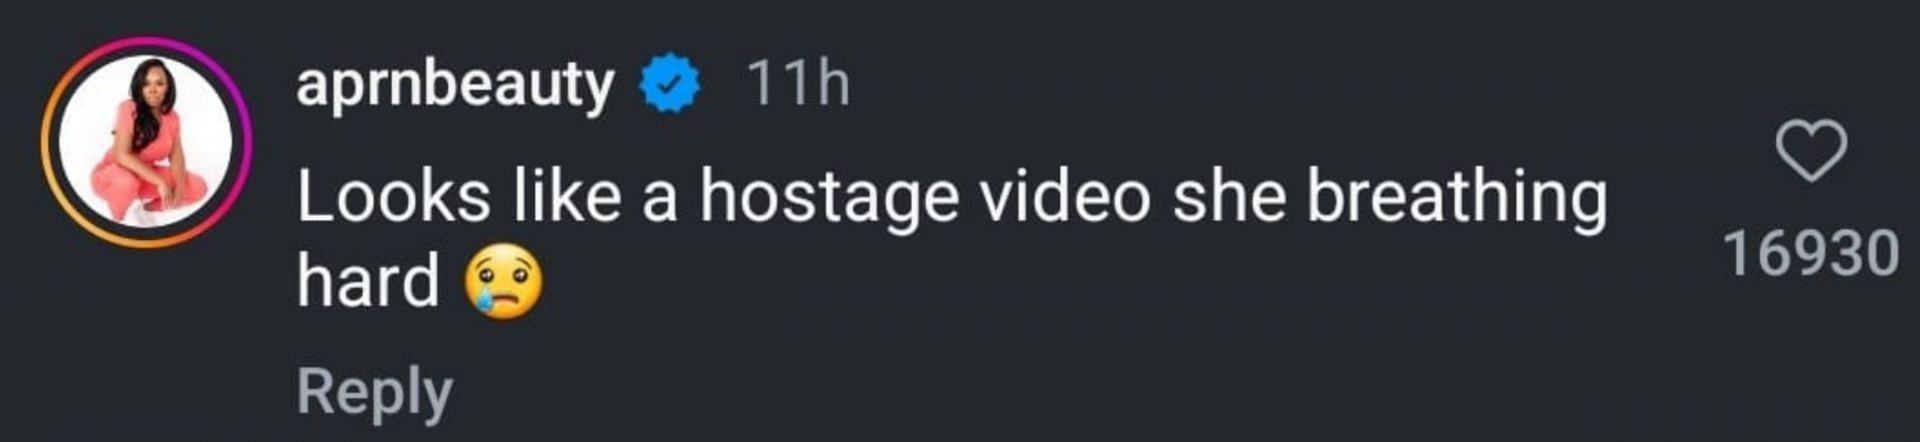View story via the gradient ring
The height and width of the screenshot is (442, 1920).
pos(147,142)
